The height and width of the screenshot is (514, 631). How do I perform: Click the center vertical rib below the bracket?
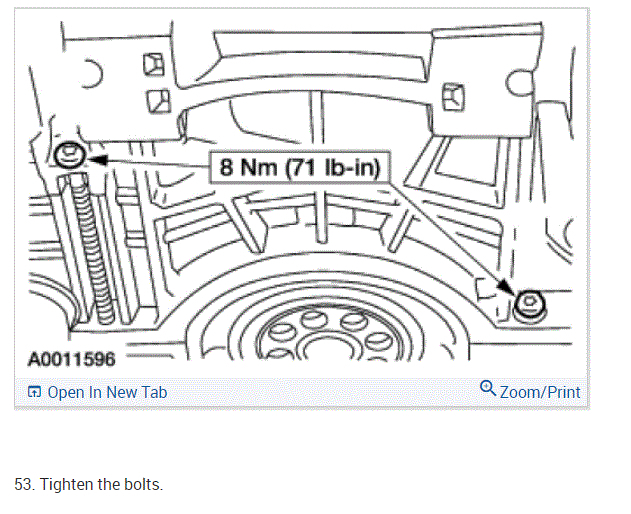(317, 166)
